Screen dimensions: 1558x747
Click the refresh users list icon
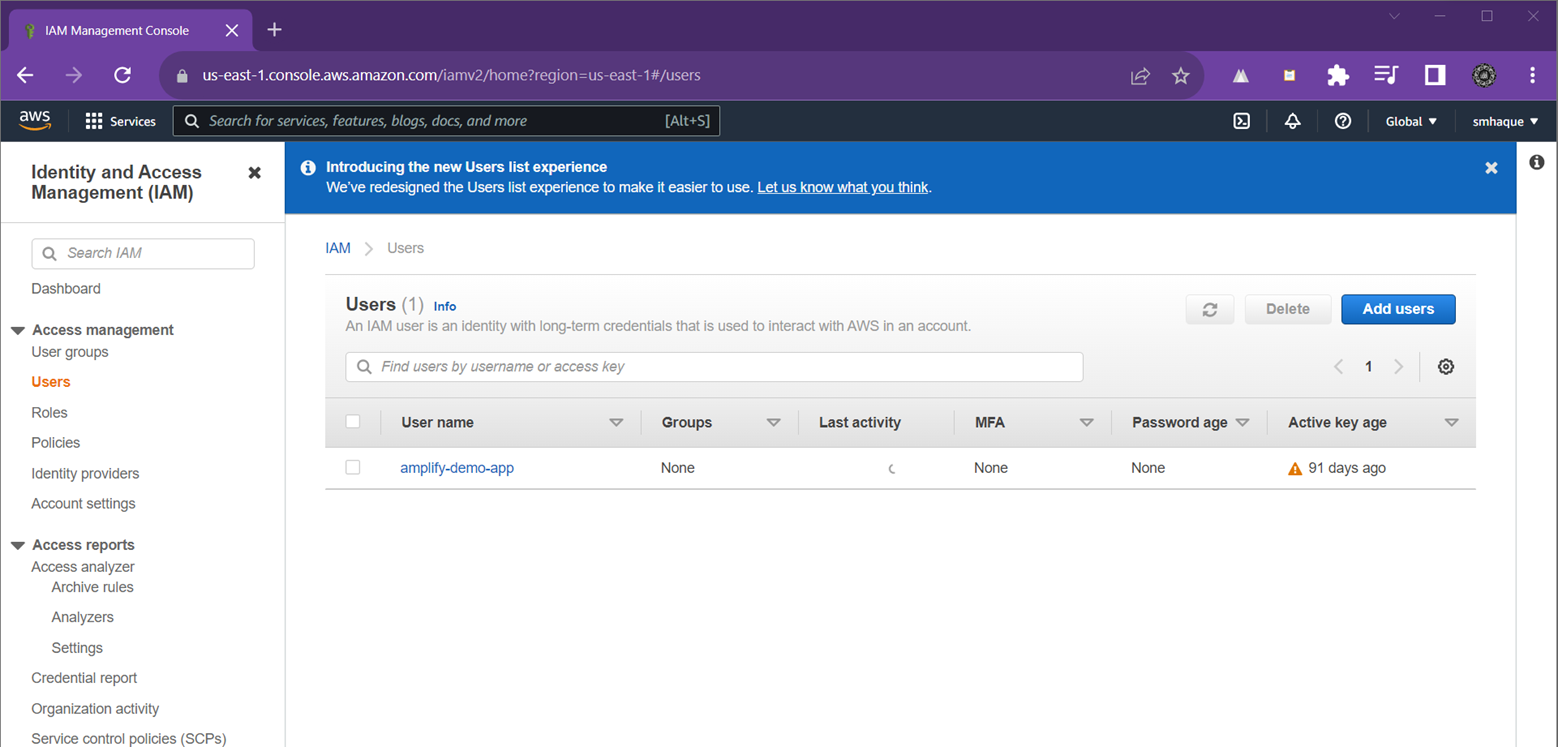pyautogui.click(x=1210, y=309)
